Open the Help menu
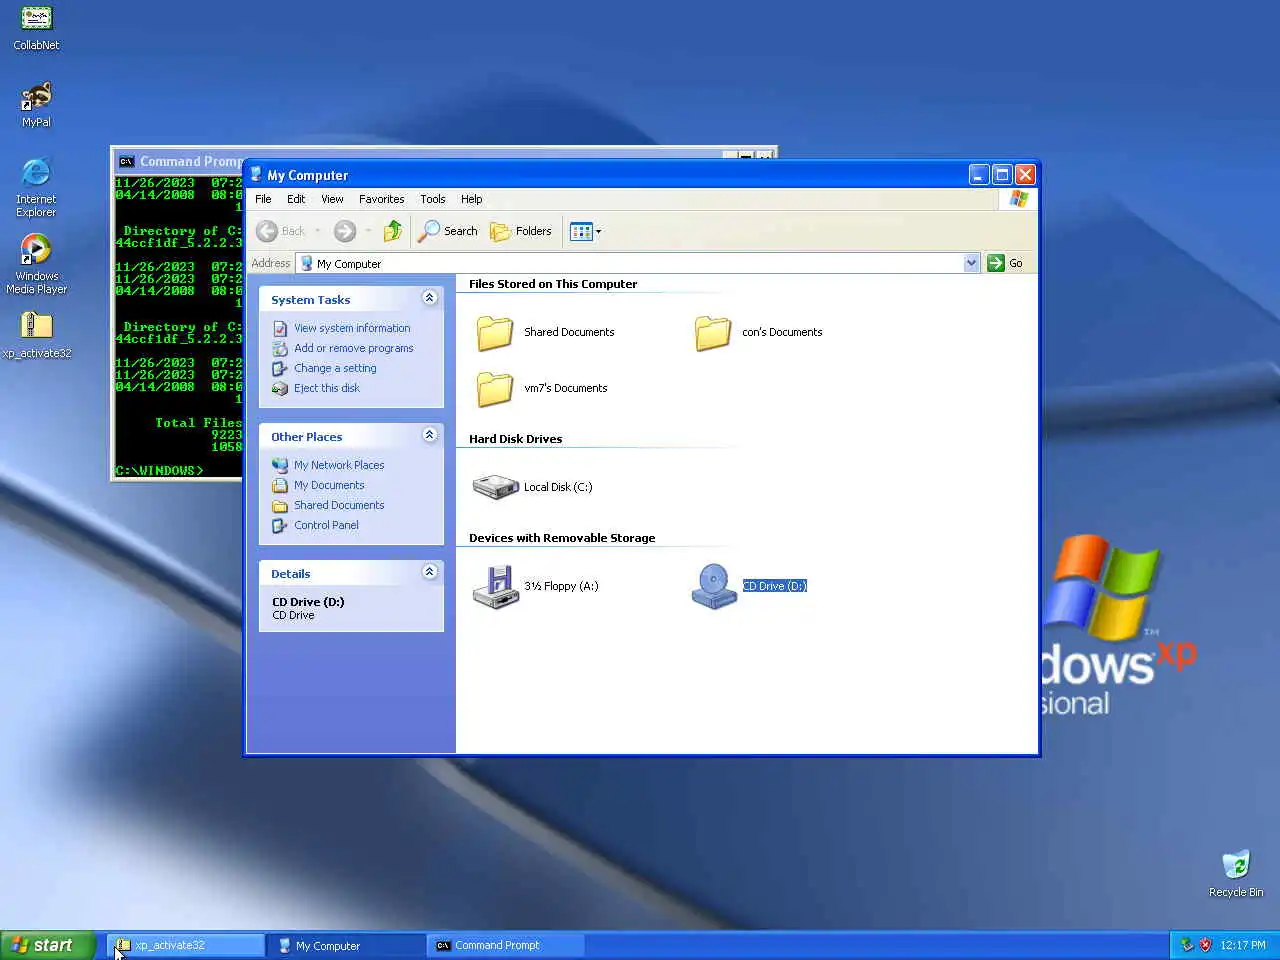The width and height of the screenshot is (1280, 960). click(x=472, y=199)
